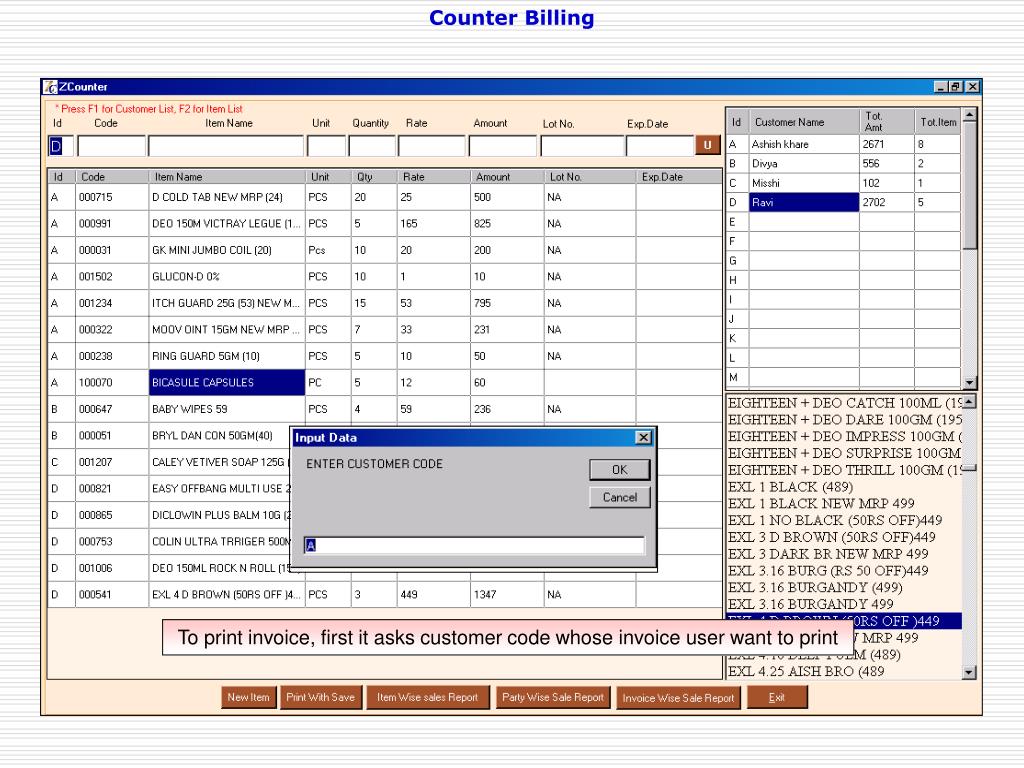Click down arrow of customer list scrollbar
Viewport: 1024px width, 768px height.
click(x=969, y=383)
